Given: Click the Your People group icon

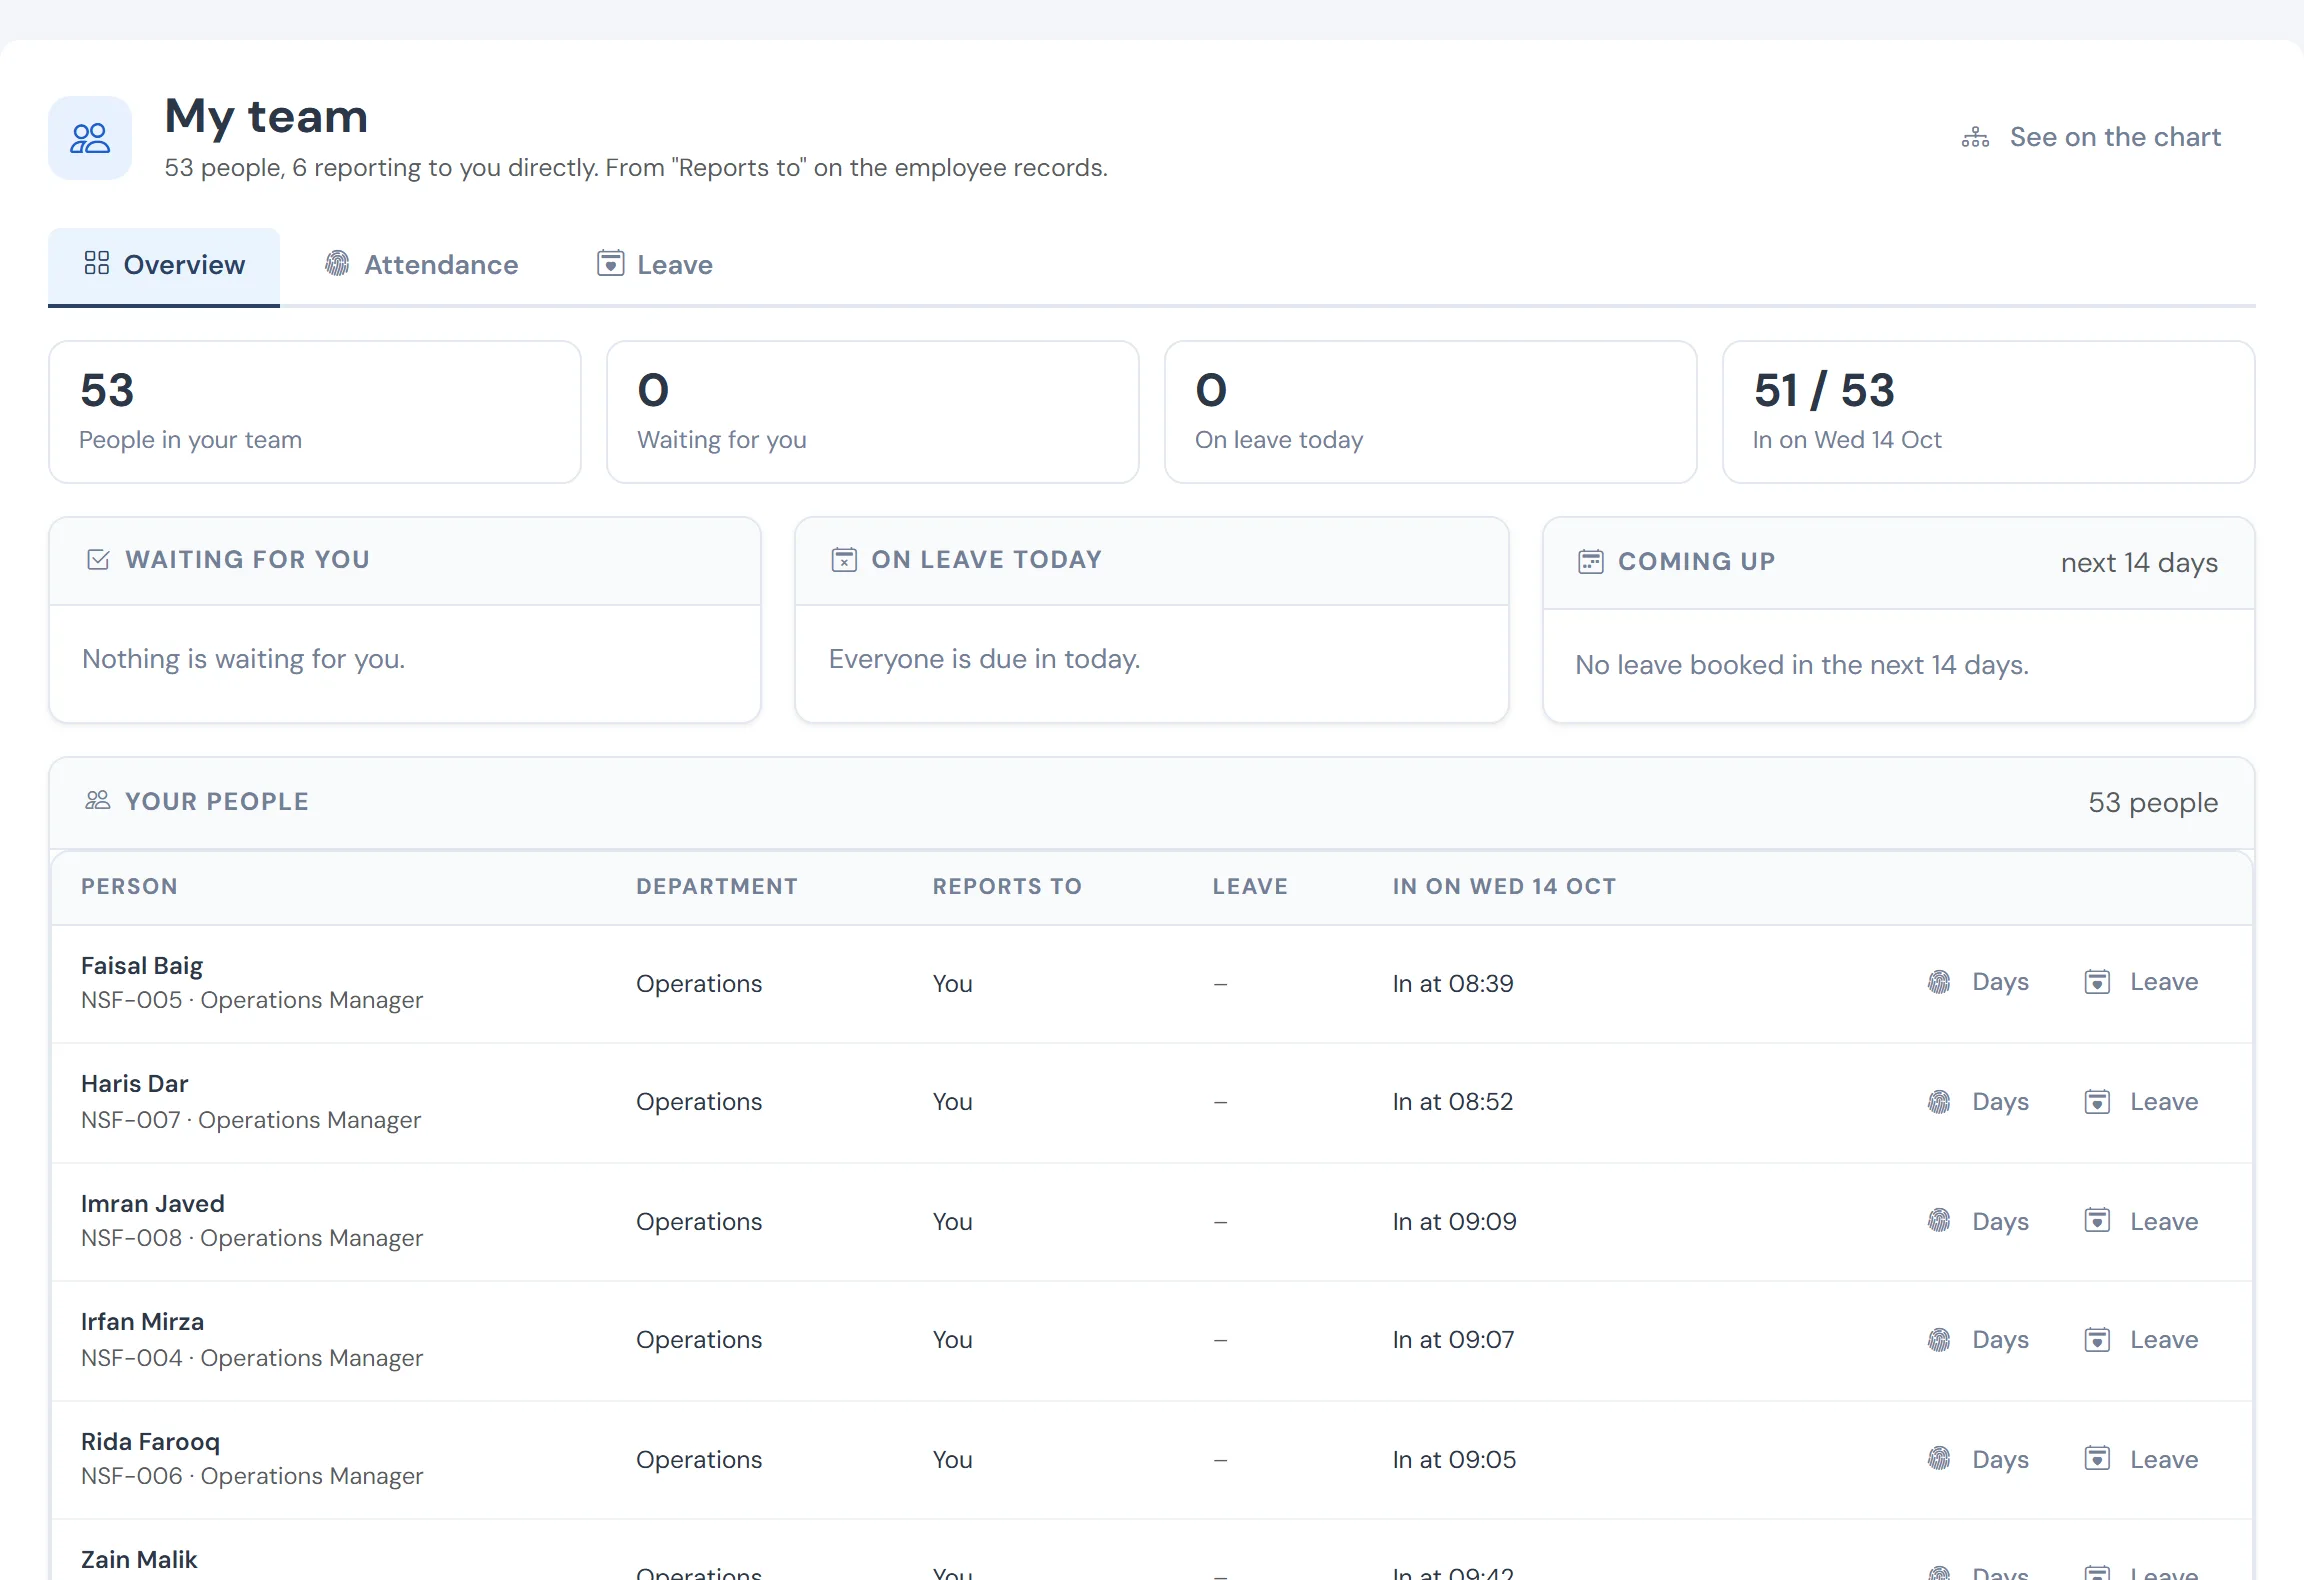Looking at the screenshot, I should (97, 800).
